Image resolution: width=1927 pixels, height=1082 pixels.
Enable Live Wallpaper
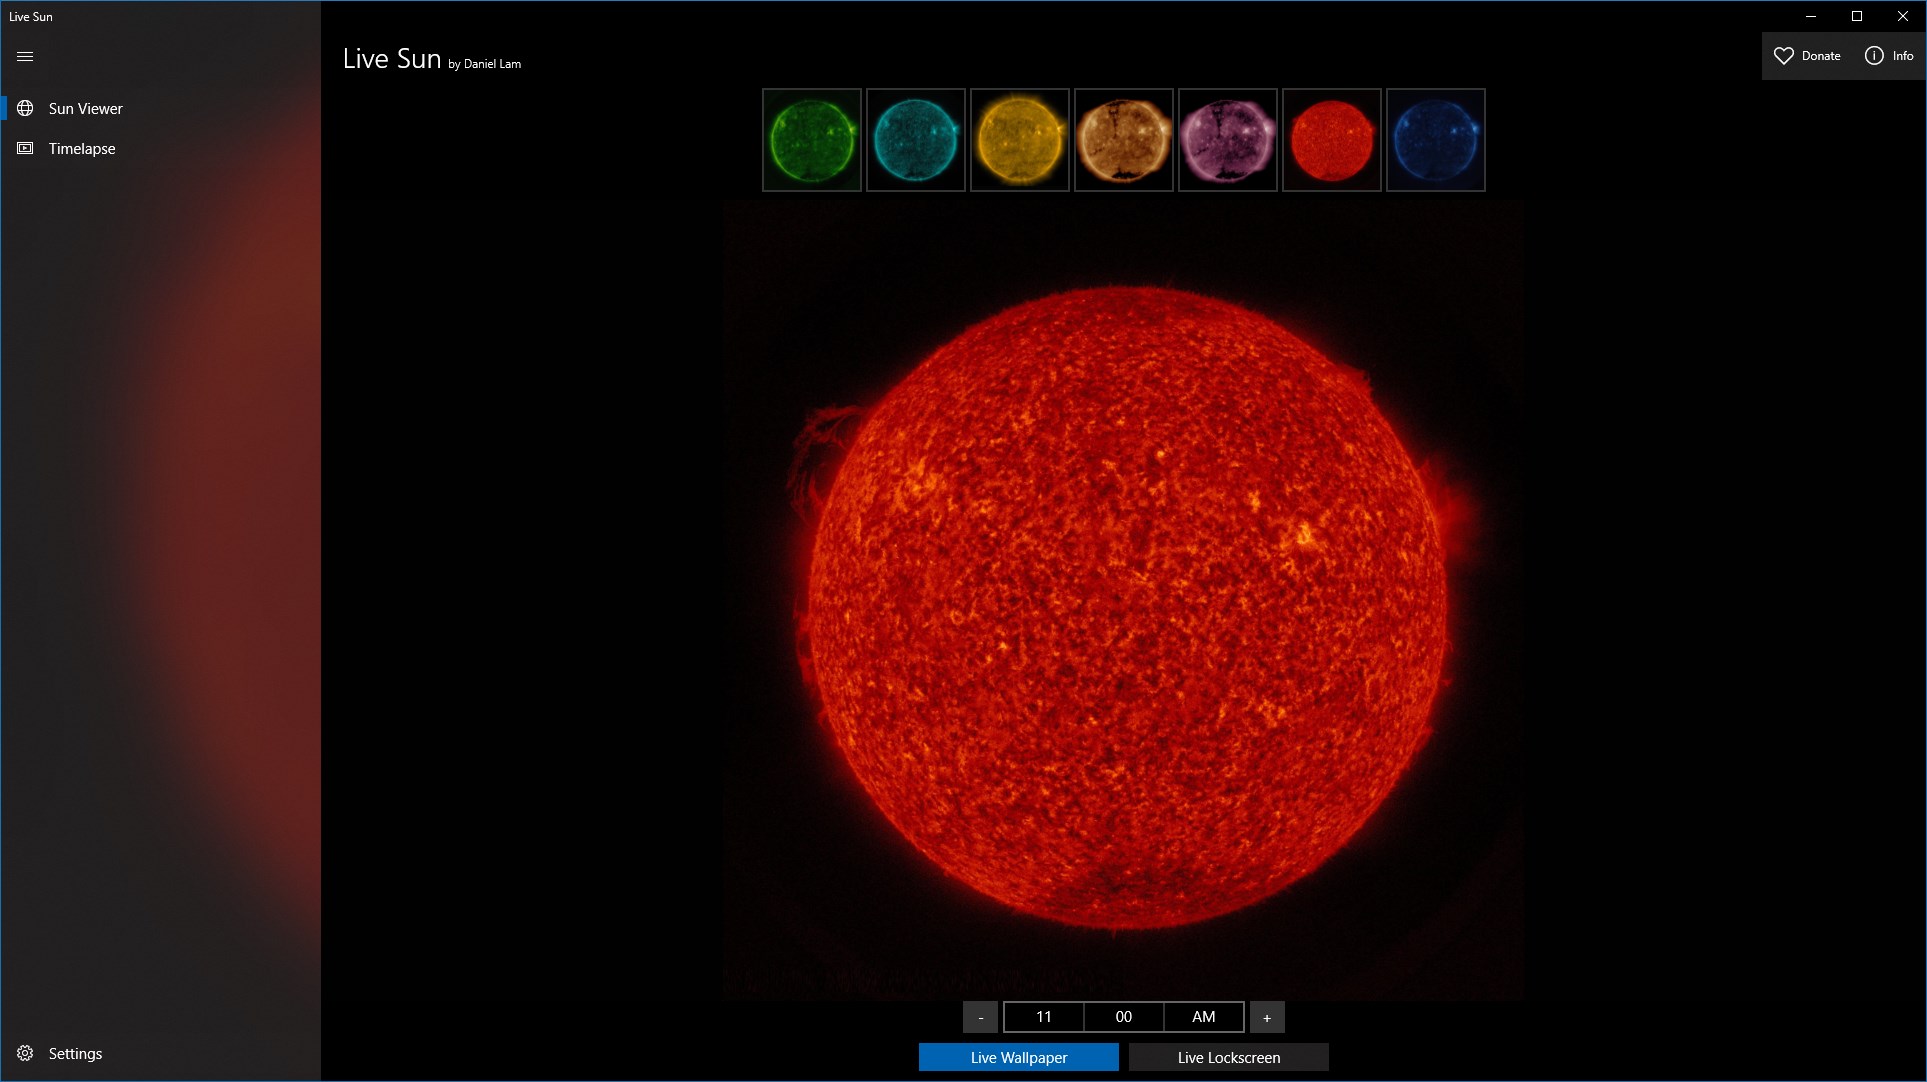[1018, 1057]
